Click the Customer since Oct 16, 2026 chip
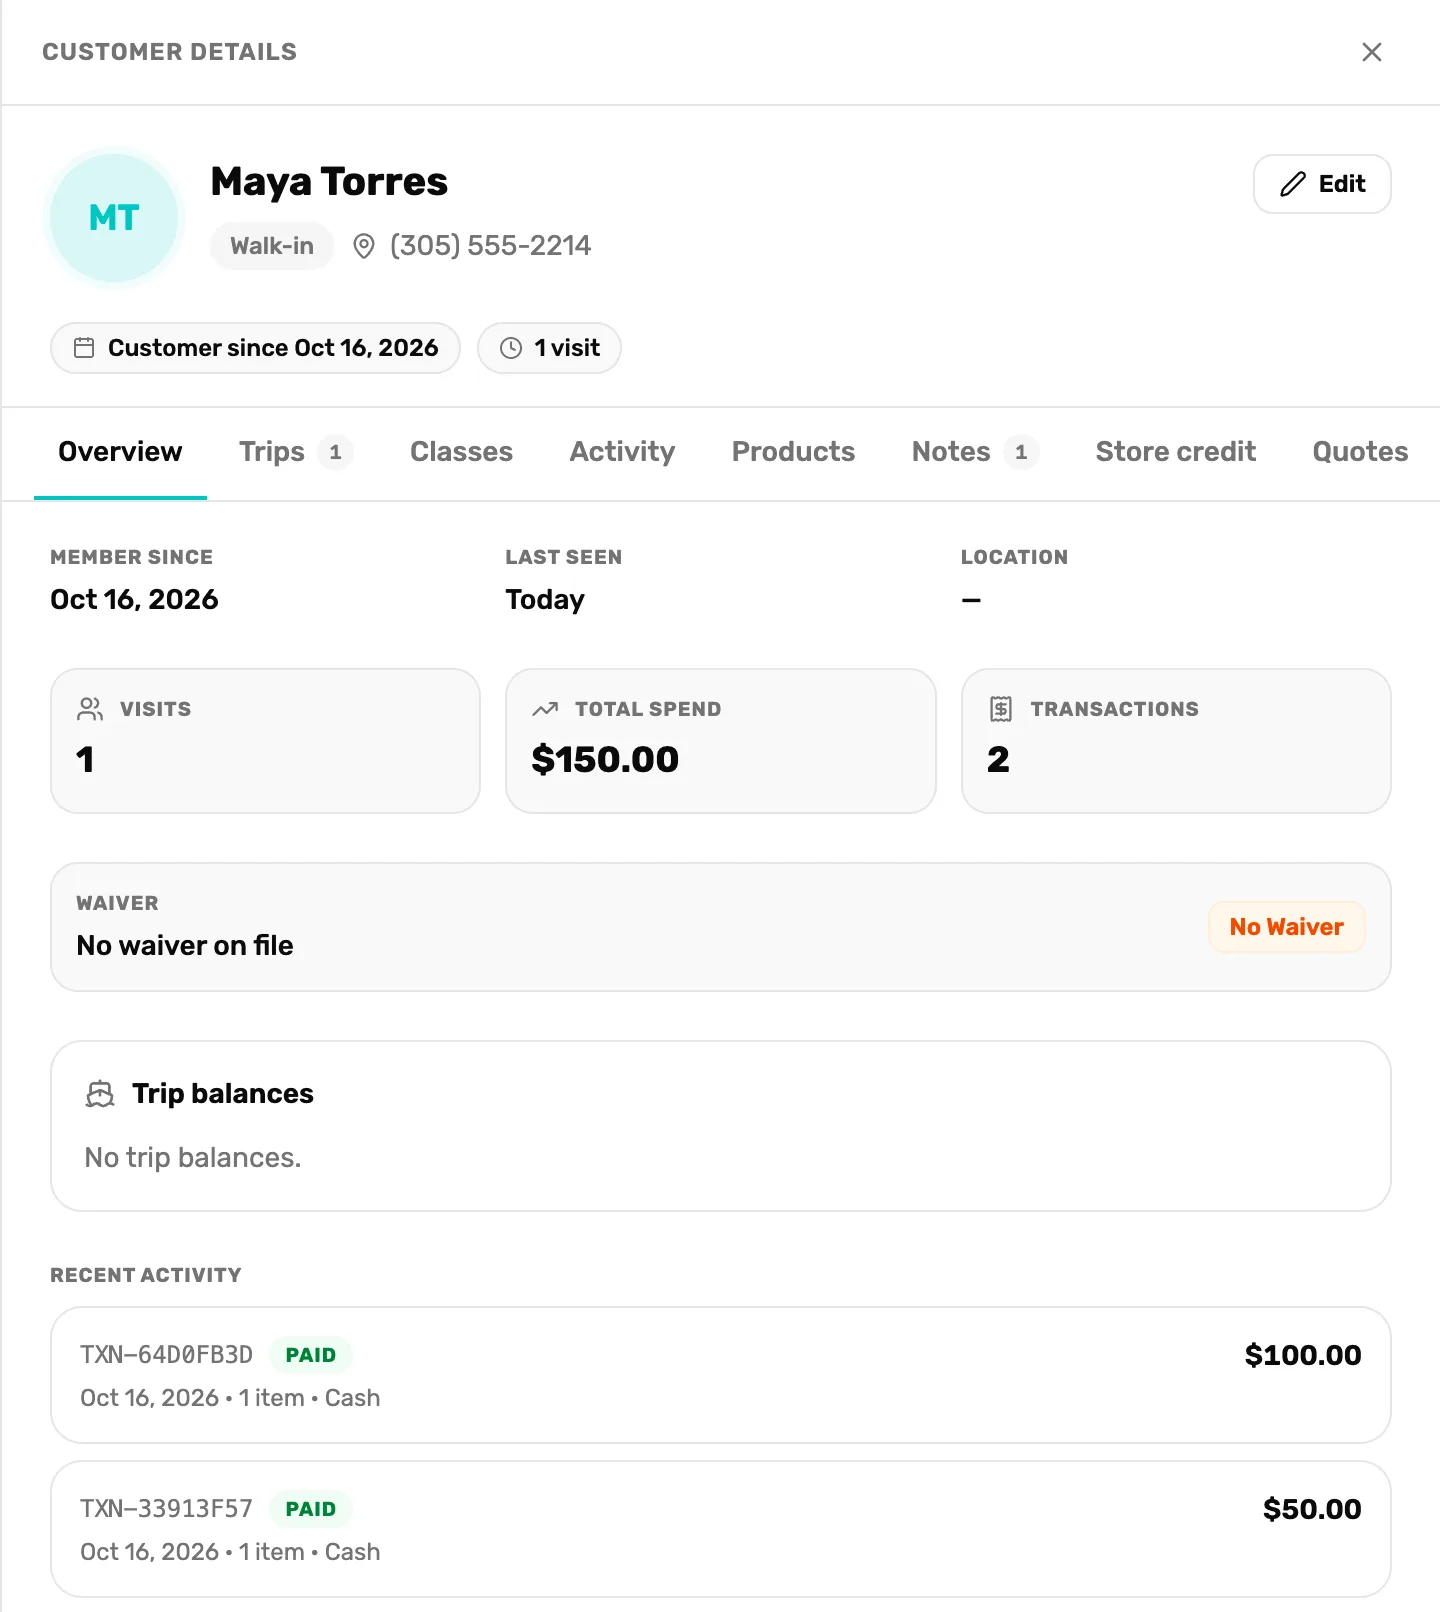1440x1612 pixels. tap(255, 348)
